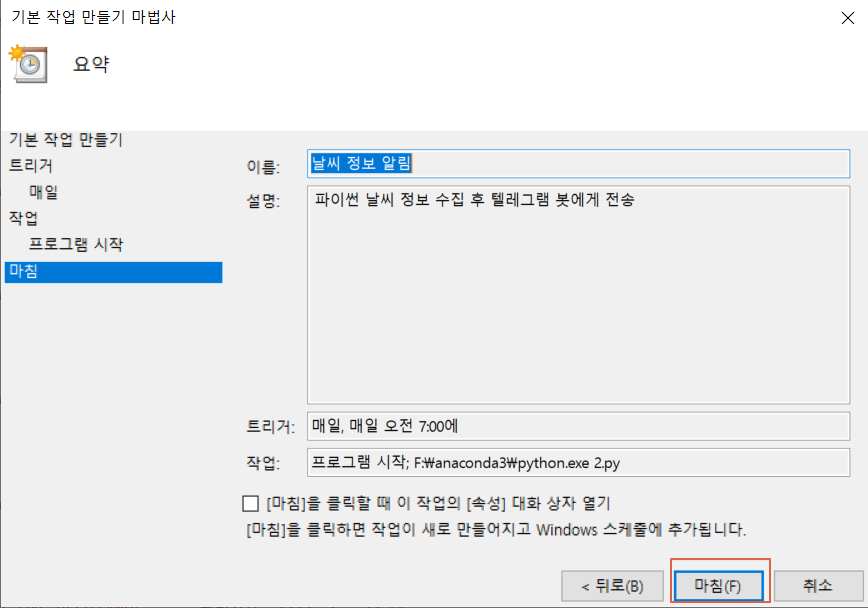Click the 설명: label

[264, 200]
